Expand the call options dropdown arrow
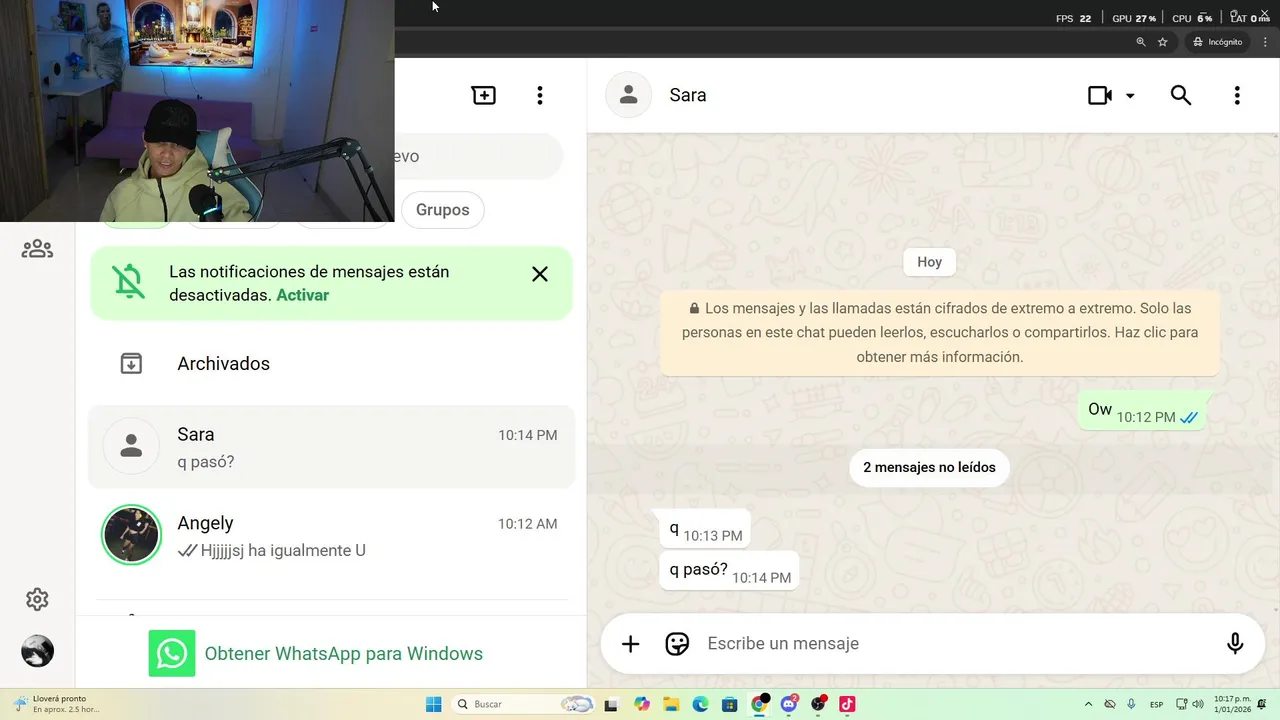Image resolution: width=1280 pixels, height=720 pixels. pos(1130,96)
